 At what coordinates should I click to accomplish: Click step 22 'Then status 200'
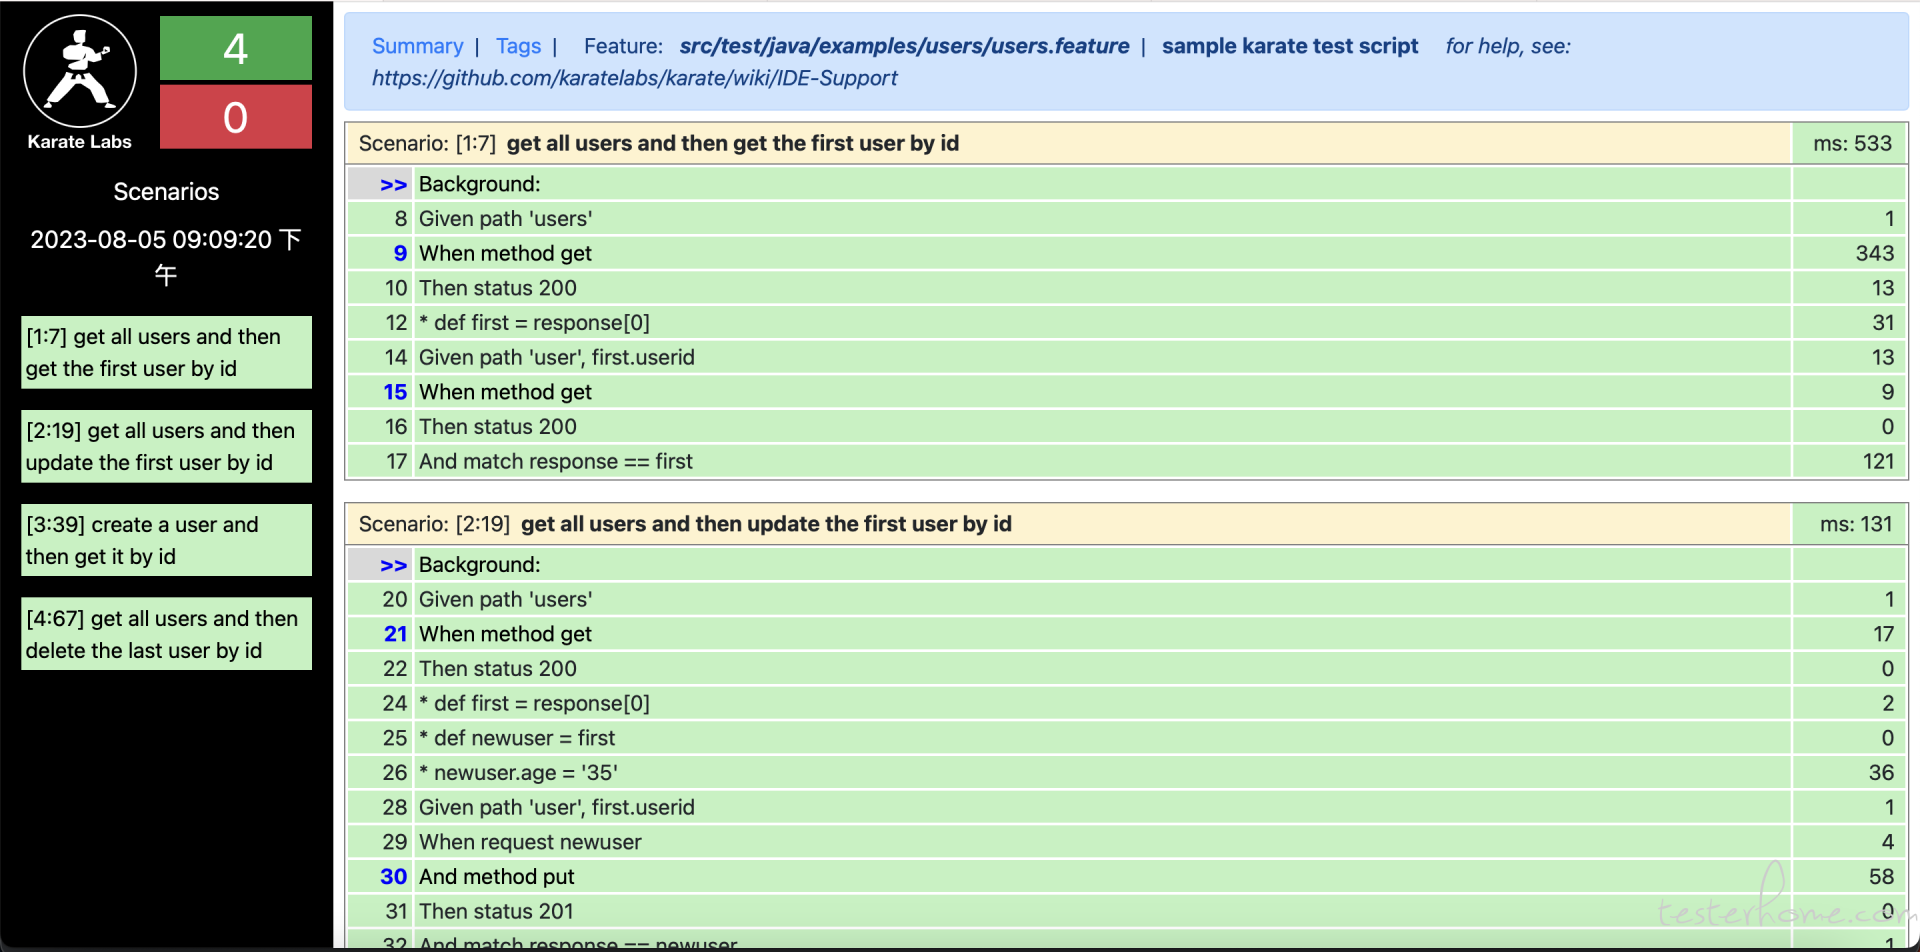click(x=1102, y=669)
